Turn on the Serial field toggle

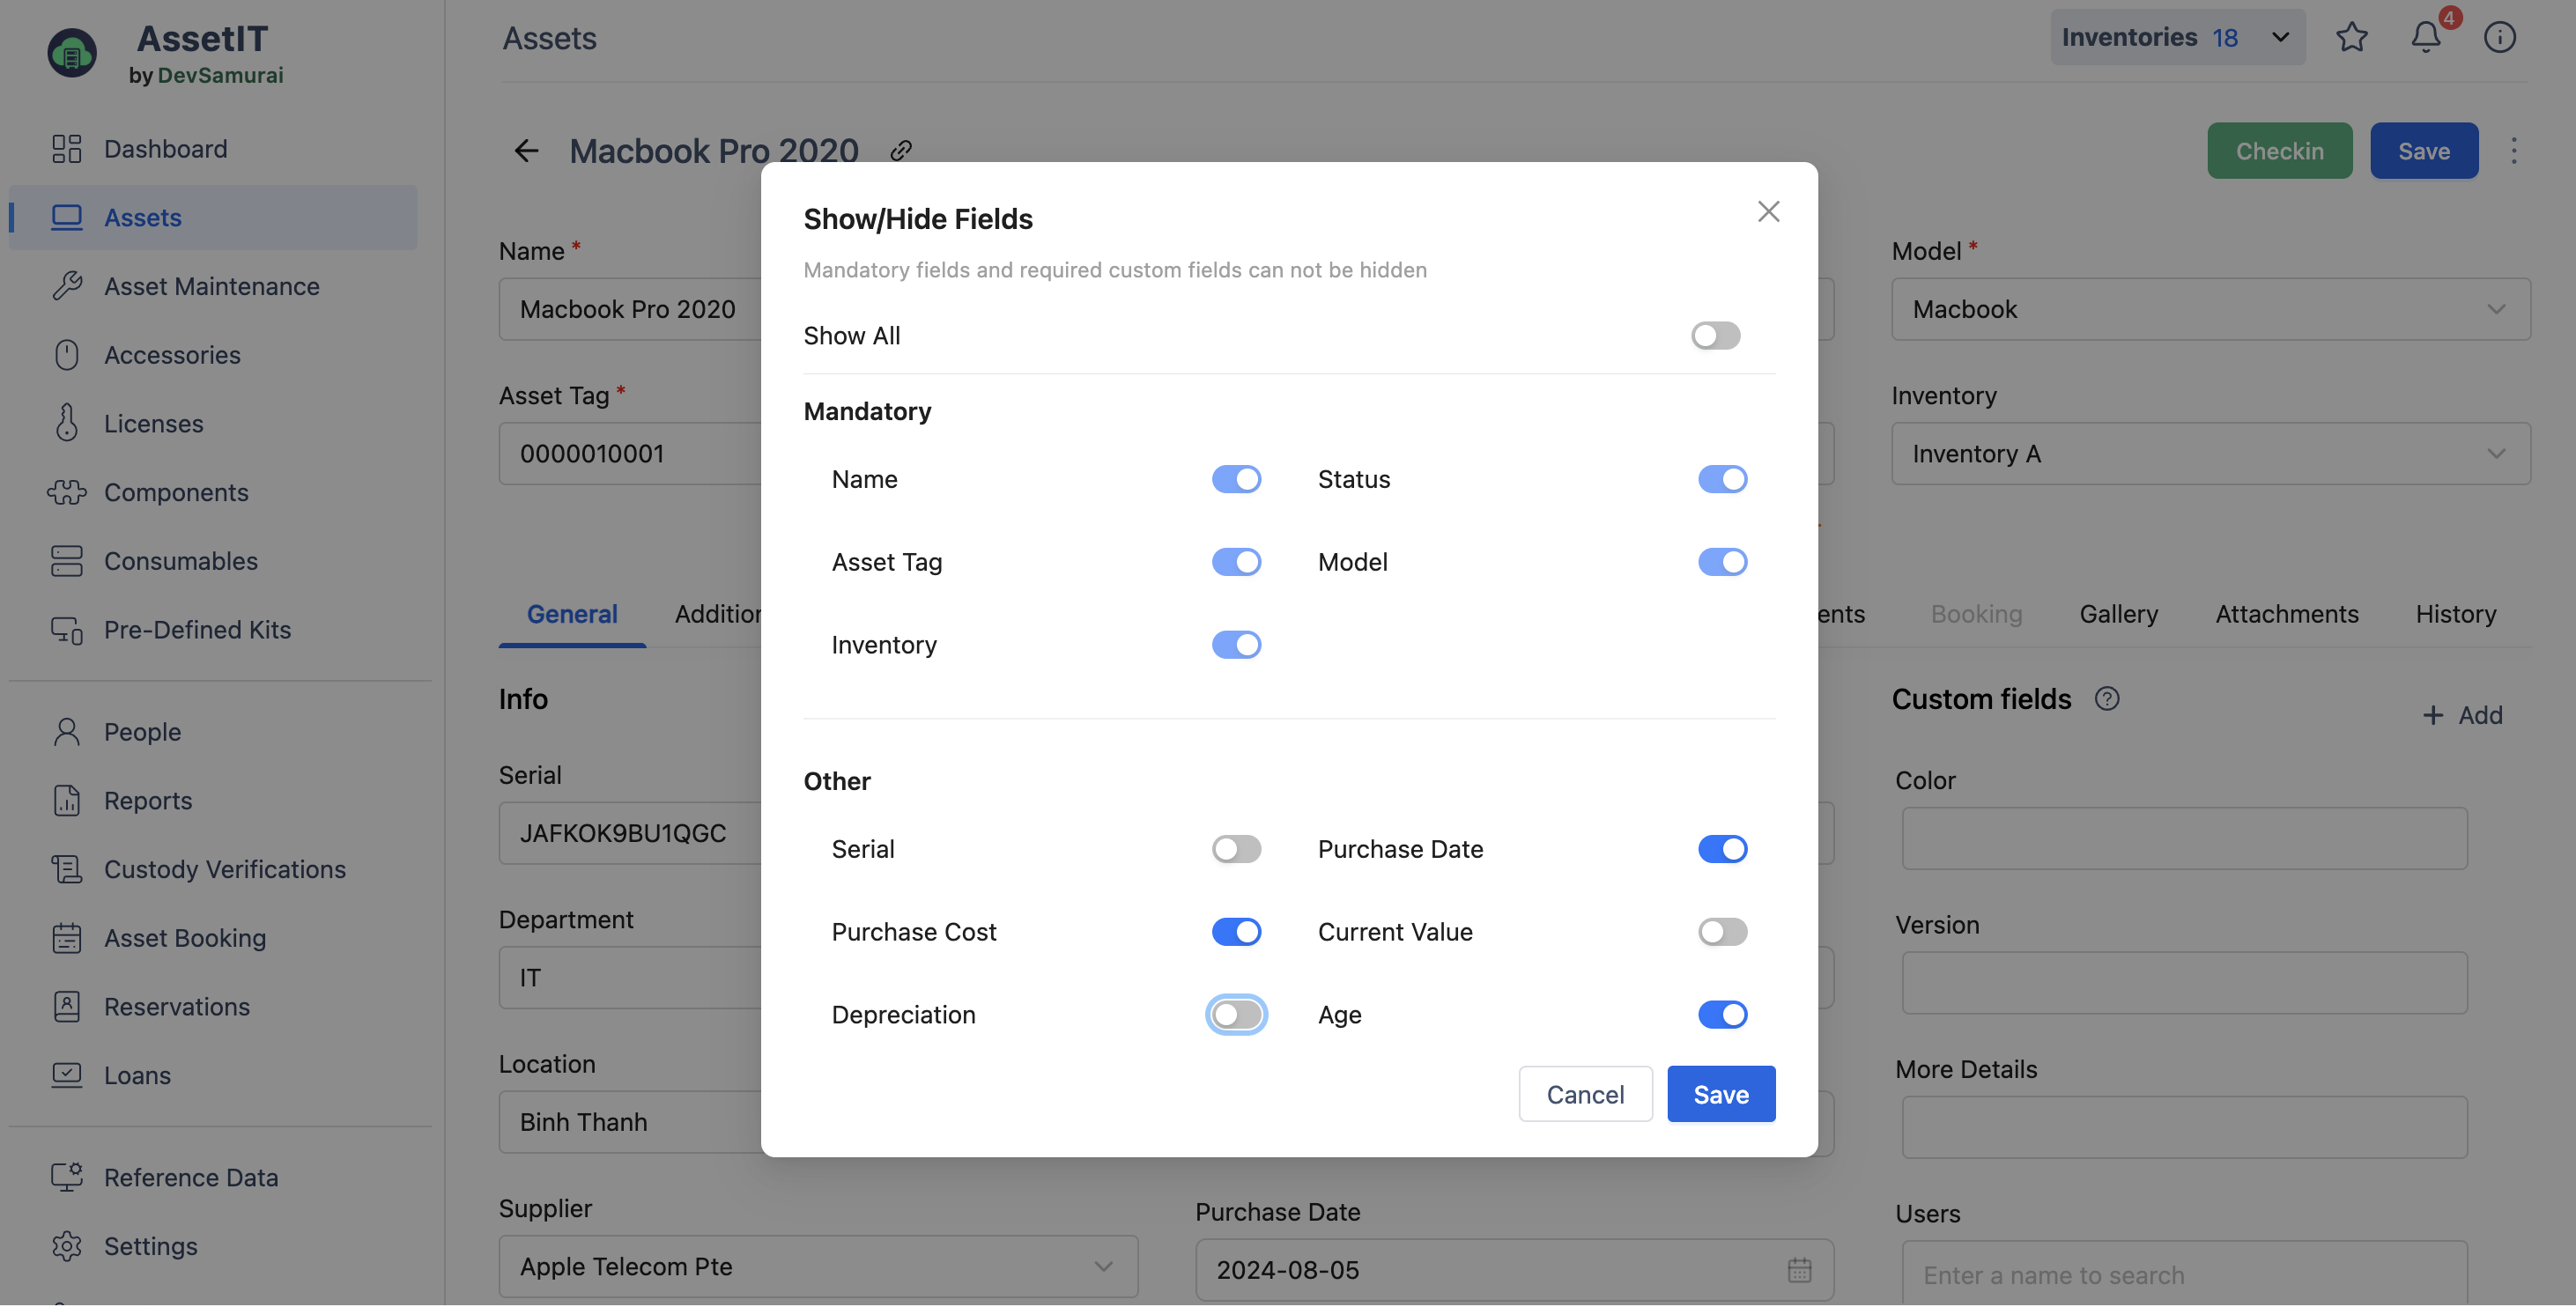click(1236, 849)
